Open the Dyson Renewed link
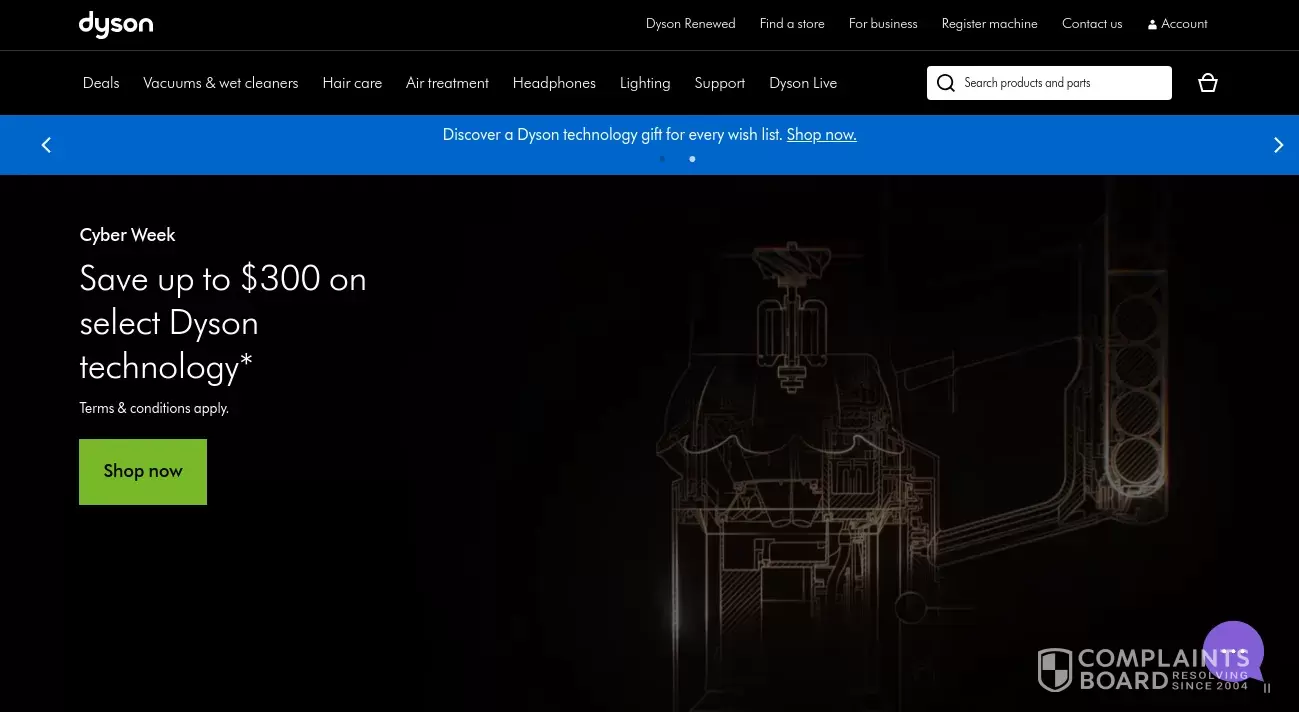1299x712 pixels. pos(690,24)
